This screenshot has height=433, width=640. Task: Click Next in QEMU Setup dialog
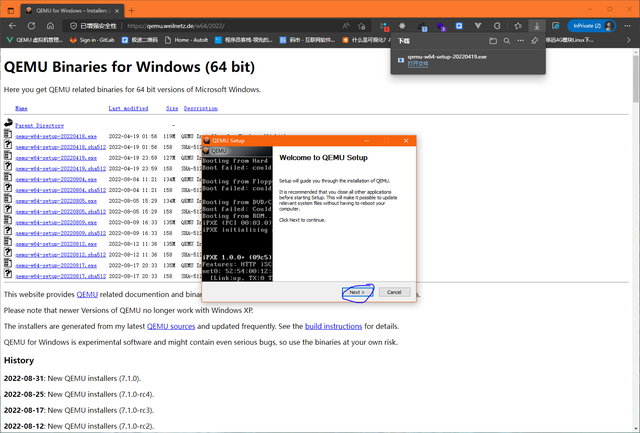tap(357, 292)
